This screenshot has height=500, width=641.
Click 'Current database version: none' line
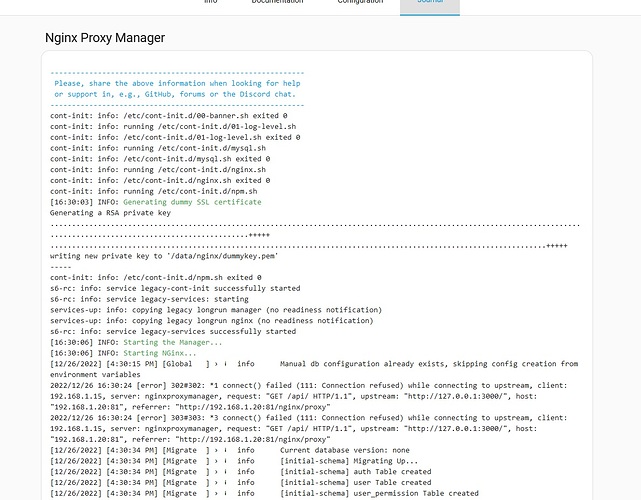coord(230,450)
